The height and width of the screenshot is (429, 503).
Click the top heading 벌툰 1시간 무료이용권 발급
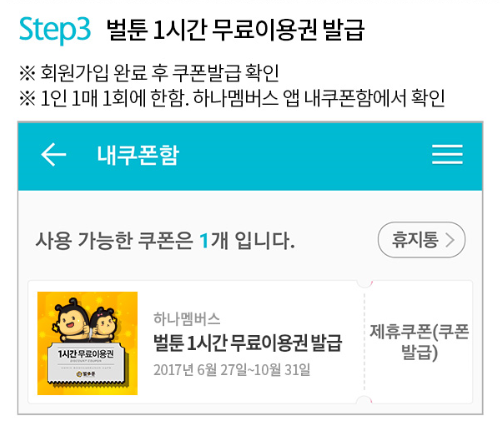point(235,30)
